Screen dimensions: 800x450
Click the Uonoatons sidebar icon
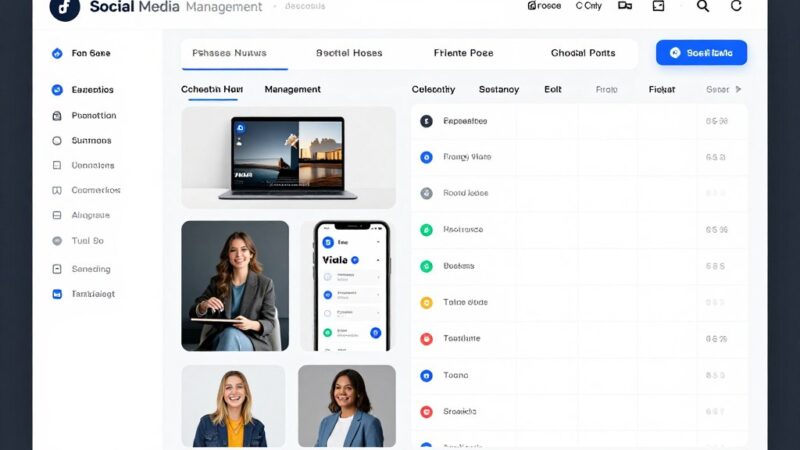[57, 165]
